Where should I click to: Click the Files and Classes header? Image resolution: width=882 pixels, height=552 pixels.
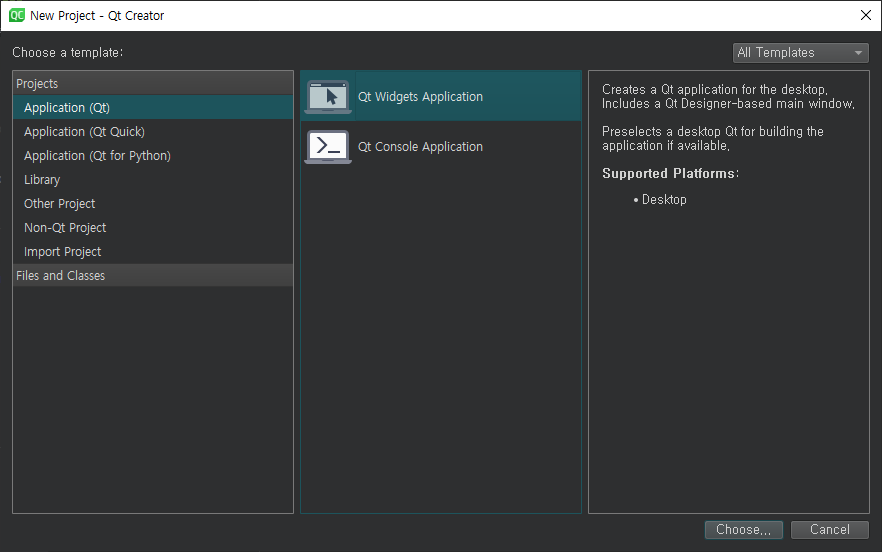point(152,276)
